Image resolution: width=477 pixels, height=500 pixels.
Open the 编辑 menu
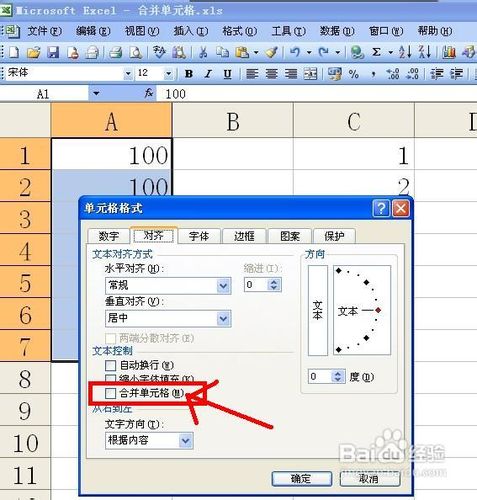pyautogui.click(x=93, y=31)
